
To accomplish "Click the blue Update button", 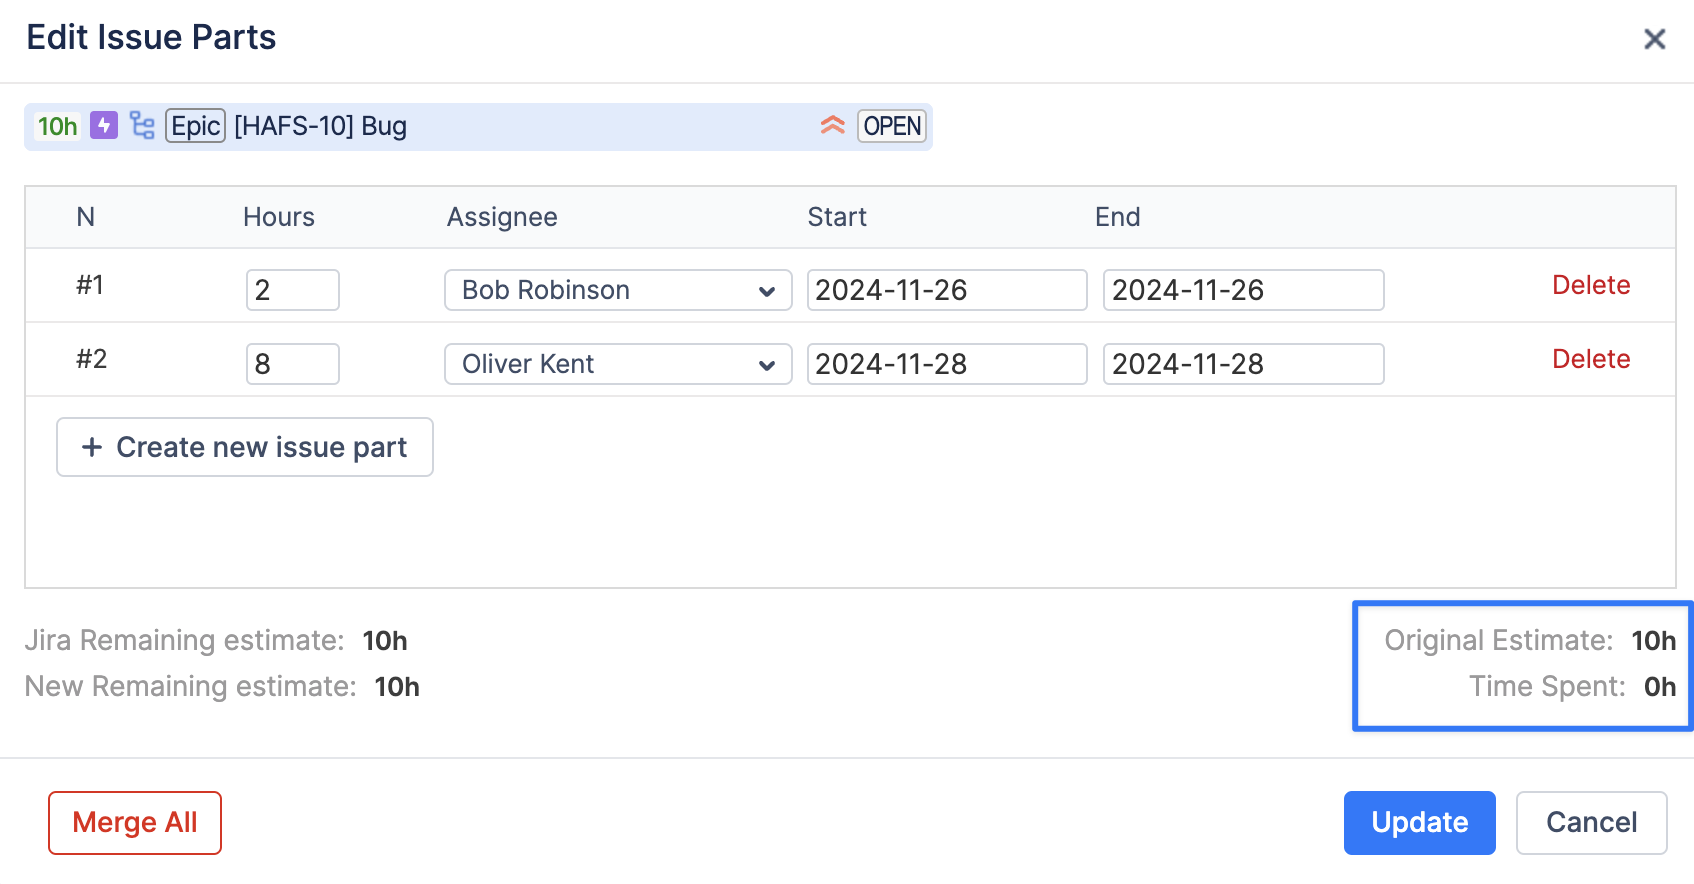I will point(1419,822).
